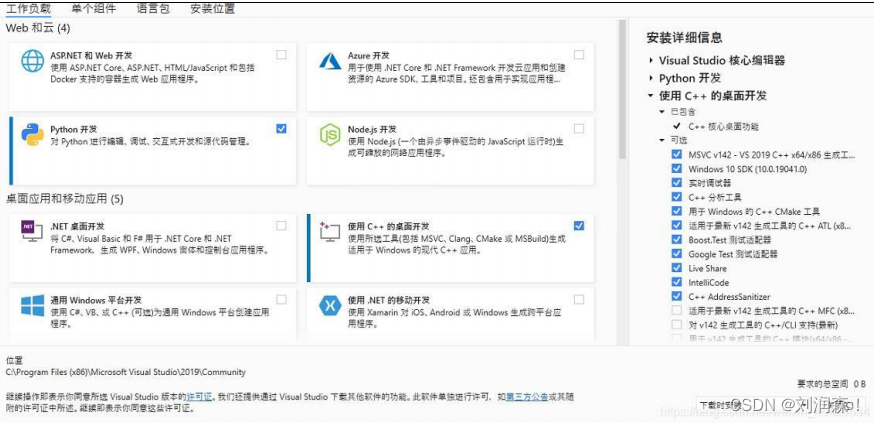Click the Universal Windows Platform logo icon
Image resolution: width=874 pixels, height=423 pixels.
pos(32,305)
